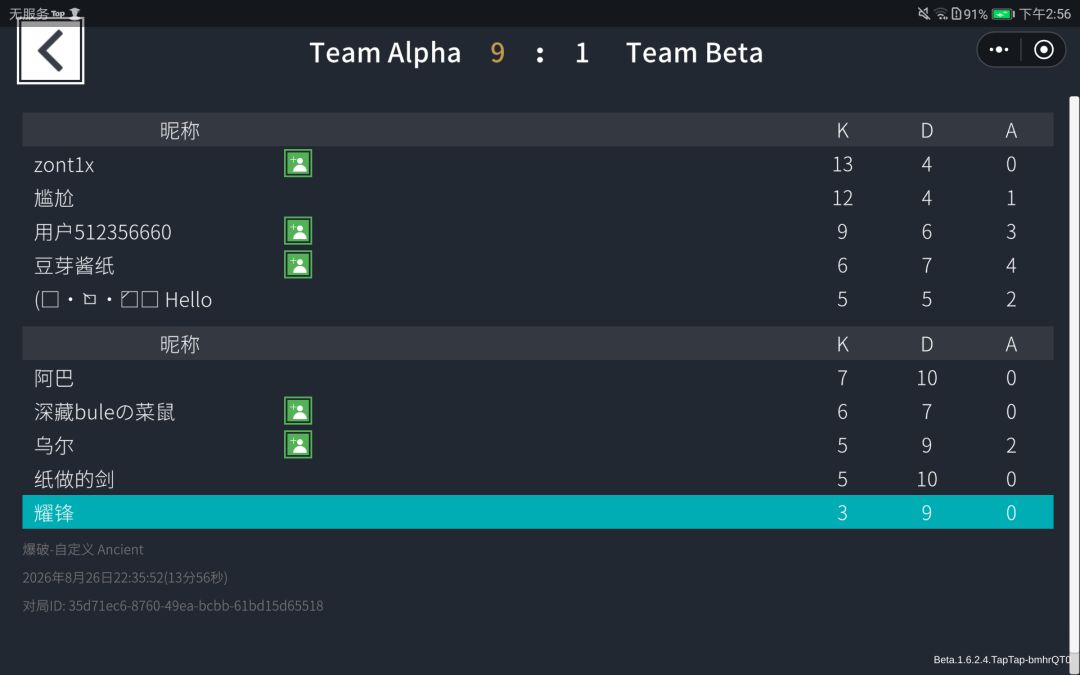1080x675 pixels.
Task: Click the Team Beta title
Action: (694, 53)
